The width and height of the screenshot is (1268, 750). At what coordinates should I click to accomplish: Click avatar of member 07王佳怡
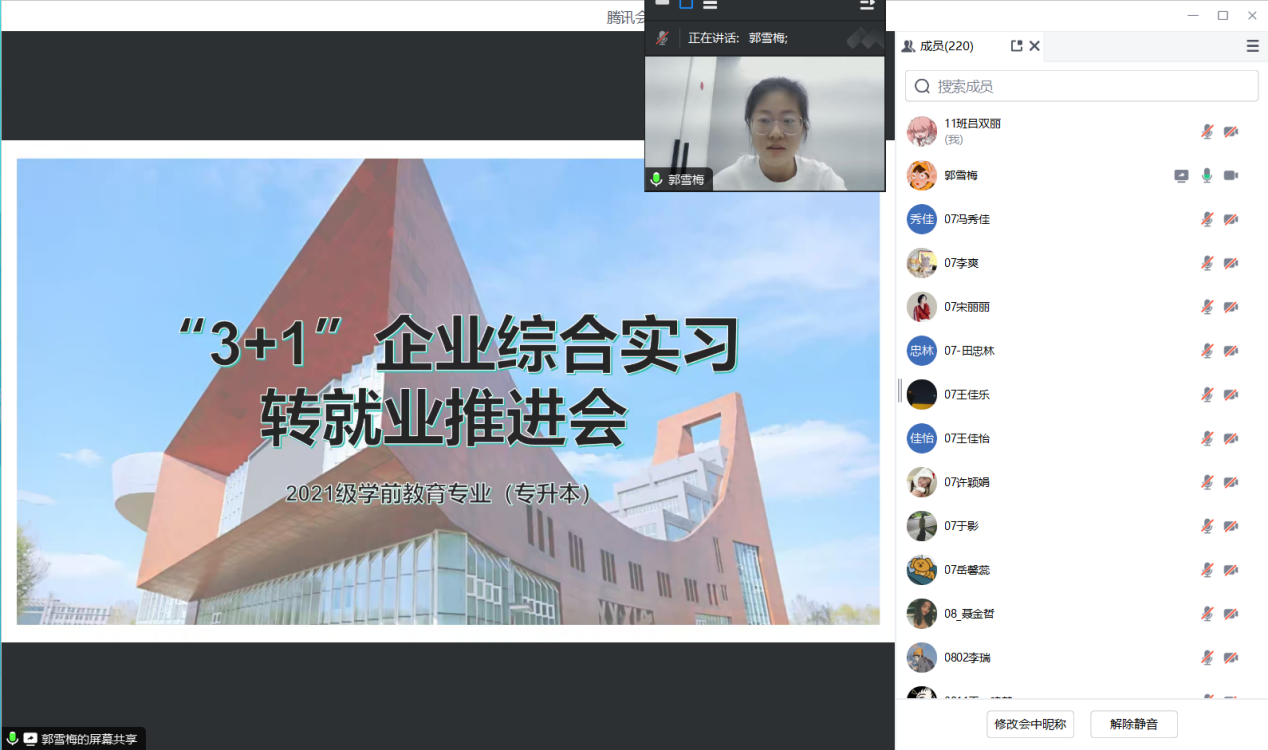tap(921, 438)
